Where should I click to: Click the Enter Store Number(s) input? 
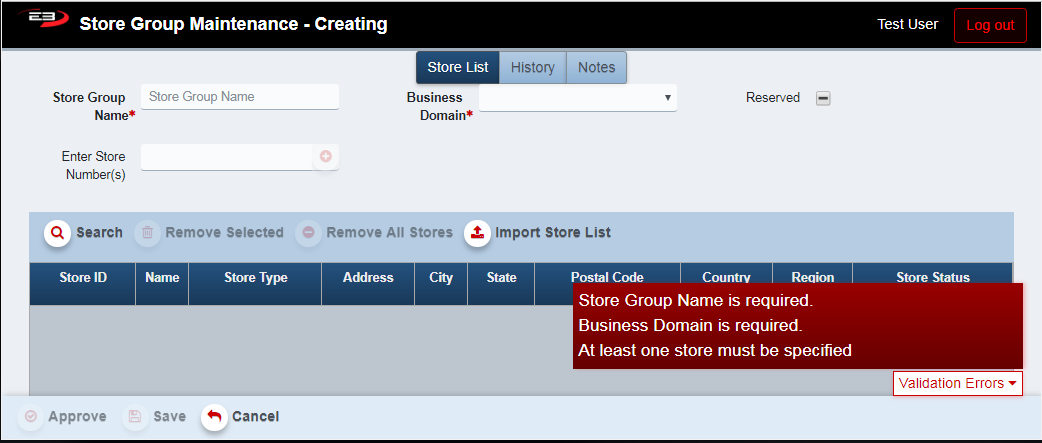click(x=227, y=157)
